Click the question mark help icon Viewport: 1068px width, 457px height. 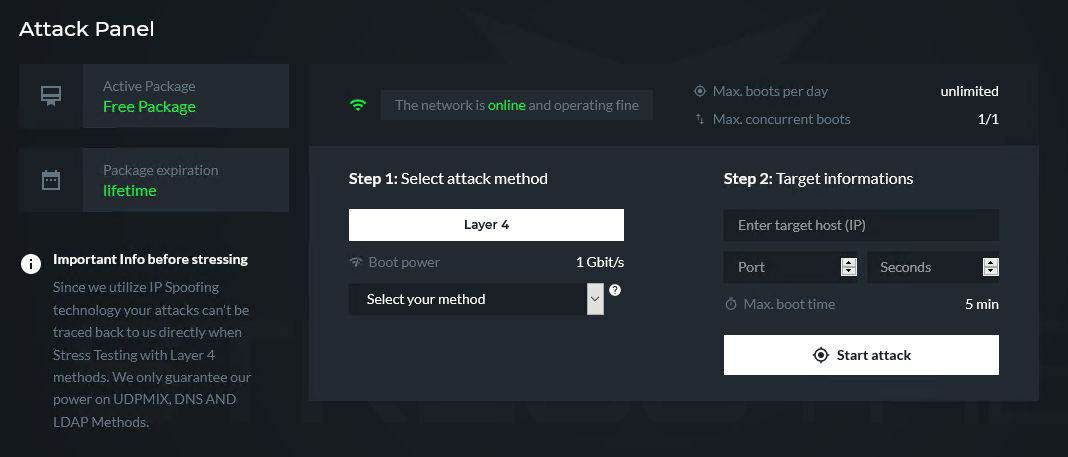pyautogui.click(x=615, y=290)
